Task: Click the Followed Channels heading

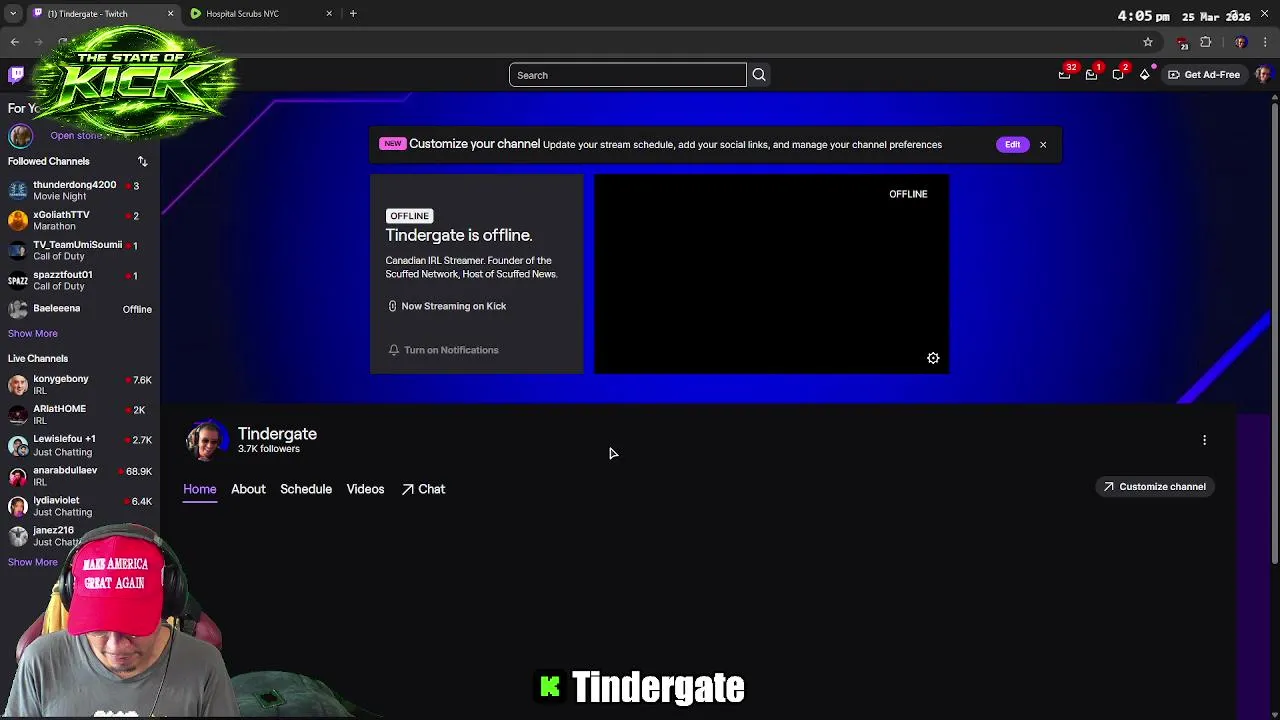Action: (48, 161)
